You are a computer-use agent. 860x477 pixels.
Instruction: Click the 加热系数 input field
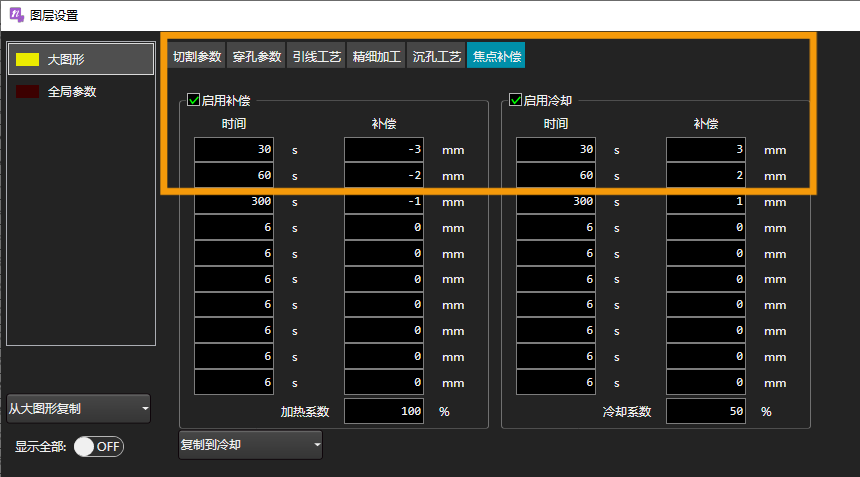(384, 411)
